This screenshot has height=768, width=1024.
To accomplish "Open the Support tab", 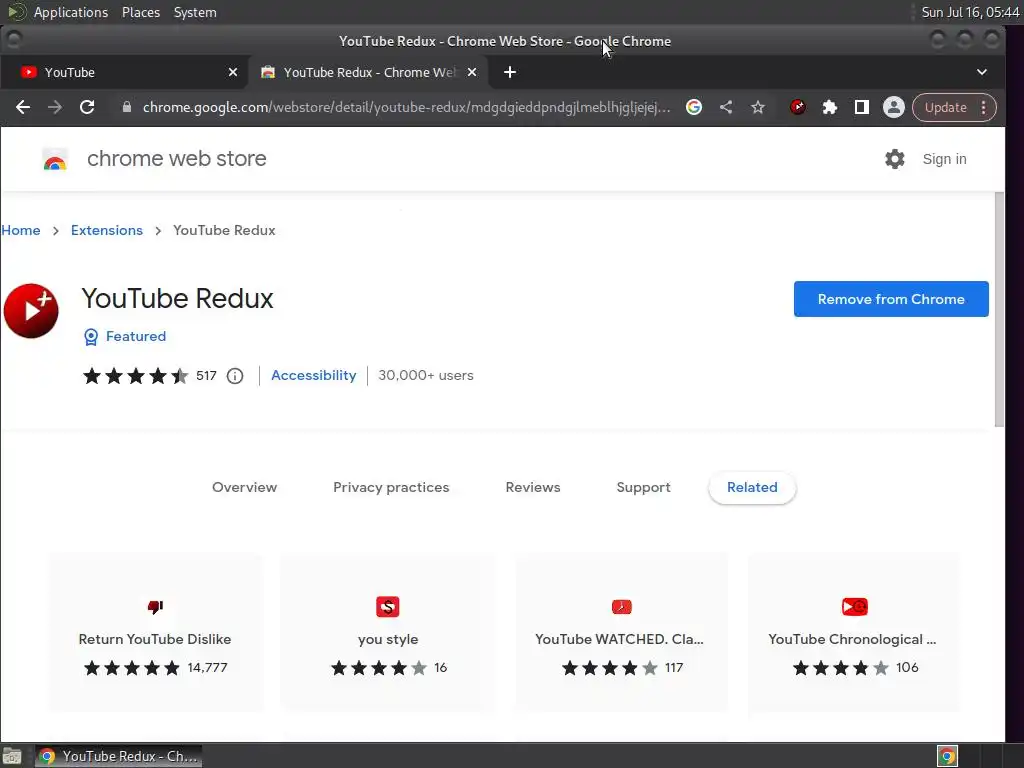I will (643, 487).
